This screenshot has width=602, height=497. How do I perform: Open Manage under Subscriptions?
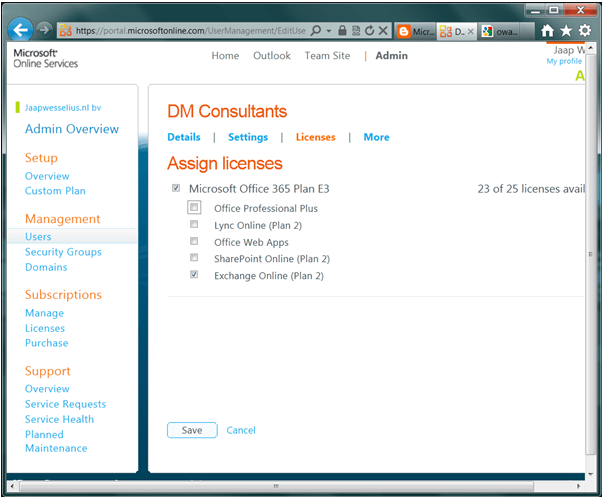[45, 313]
